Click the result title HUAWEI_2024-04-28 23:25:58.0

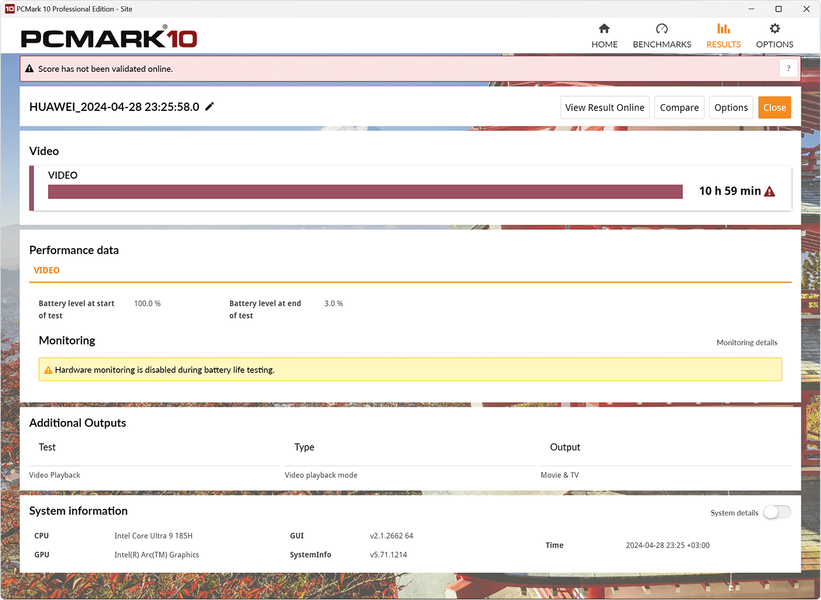point(114,107)
